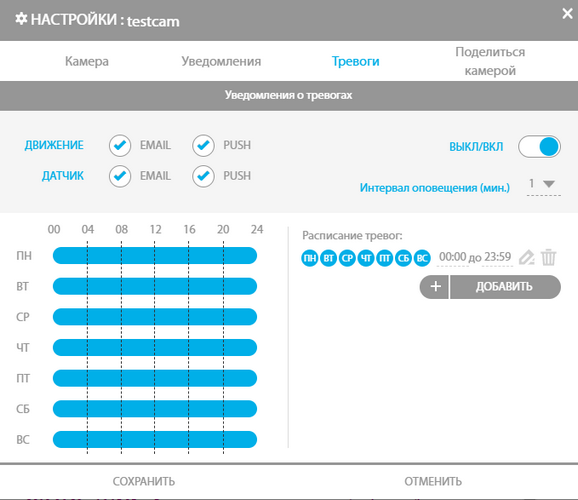Click the ВС timeline bar
This screenshot has height=500, width=578.
[x=155, y=439]
